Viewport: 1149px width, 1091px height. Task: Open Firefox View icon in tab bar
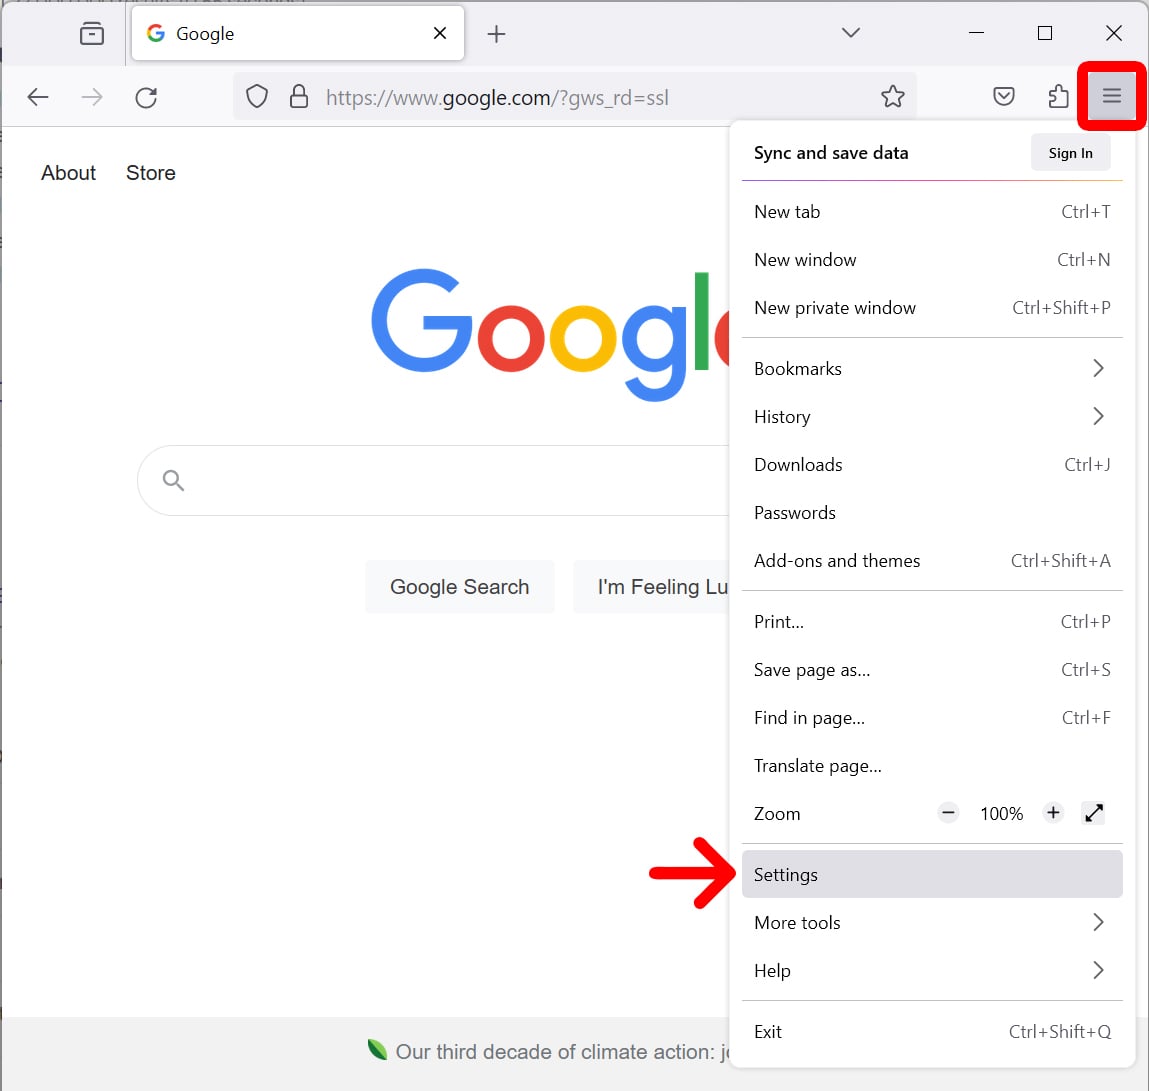click(92, 34)
